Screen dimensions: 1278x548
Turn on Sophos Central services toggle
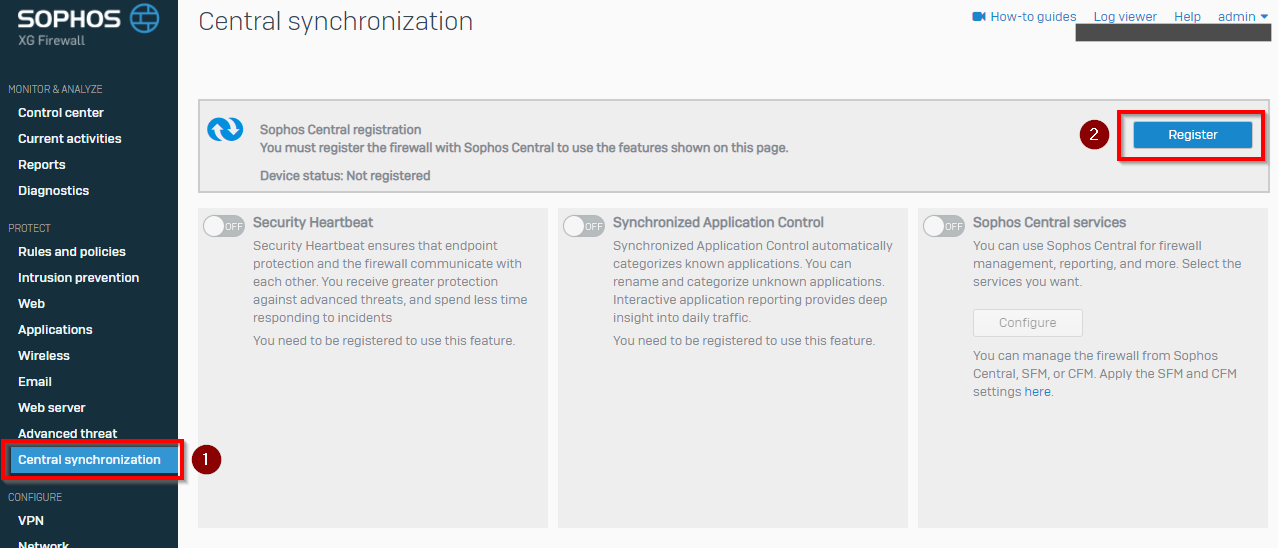[x=944, y=226]
